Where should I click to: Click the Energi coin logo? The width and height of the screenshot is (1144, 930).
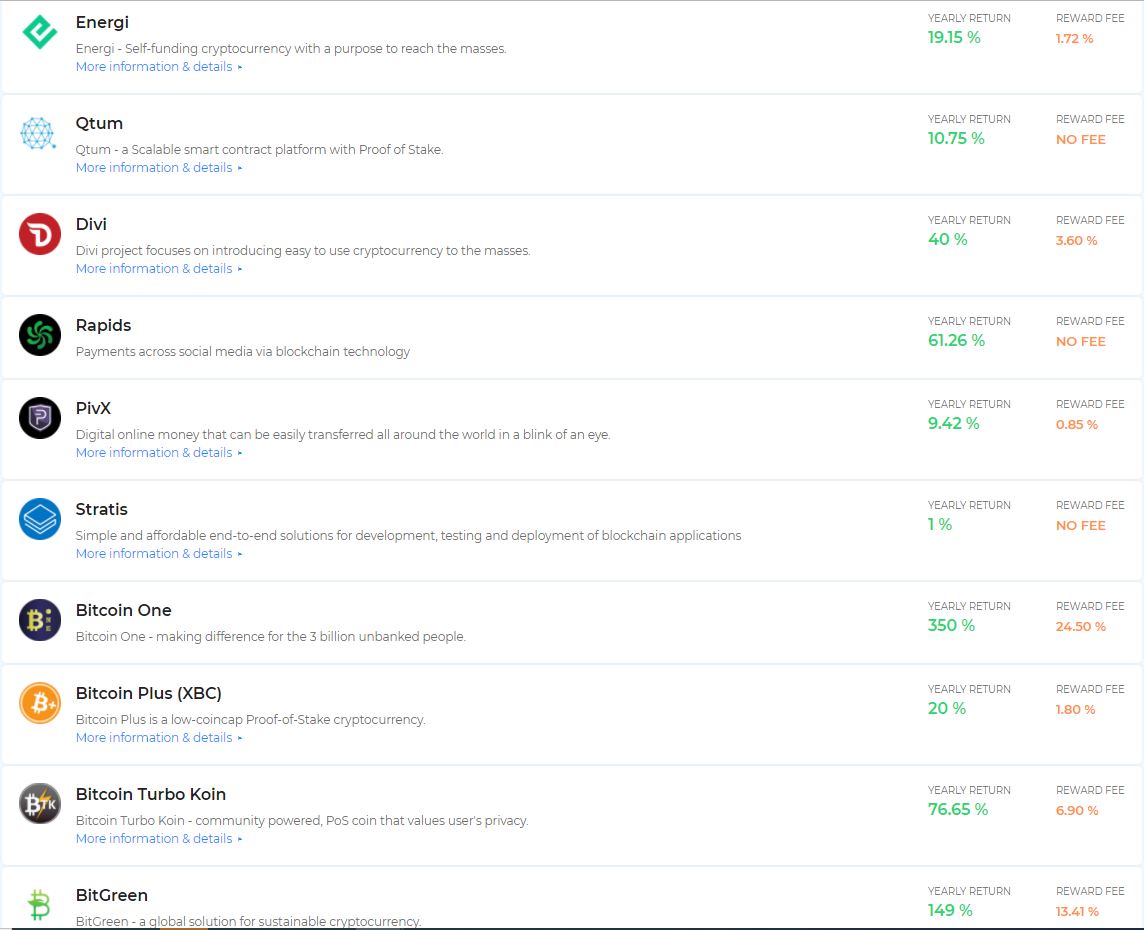[x=39, y=32]
